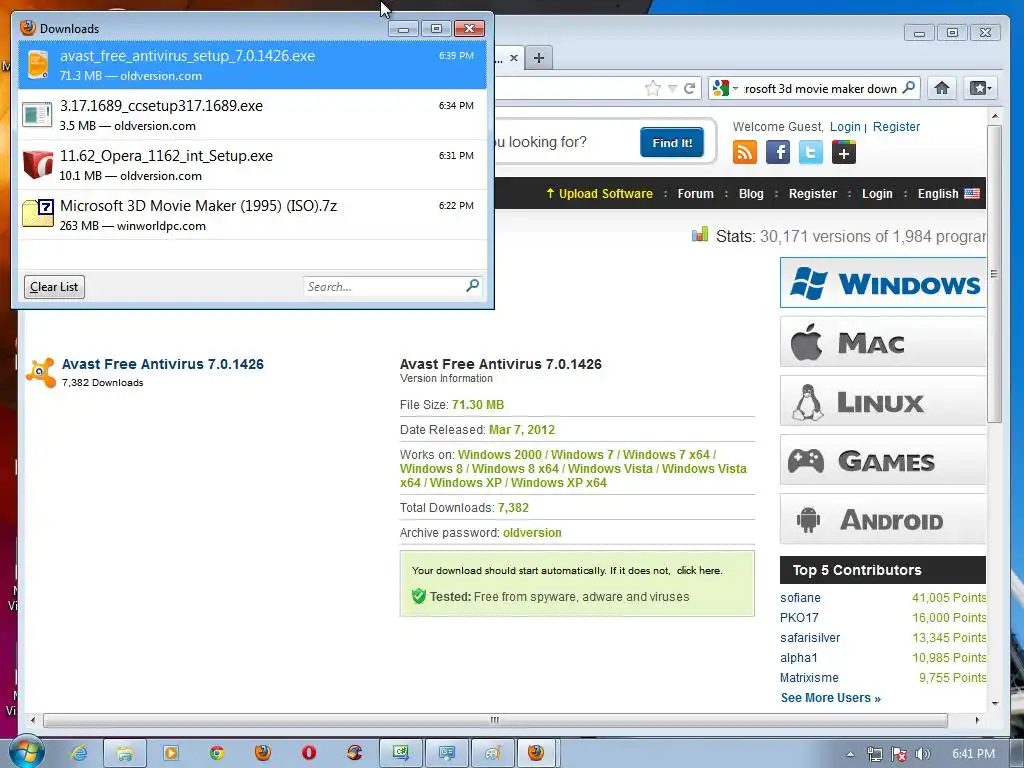
Task: Open Windows Explorer from the taskbar
Action: [x=125, y=753]
